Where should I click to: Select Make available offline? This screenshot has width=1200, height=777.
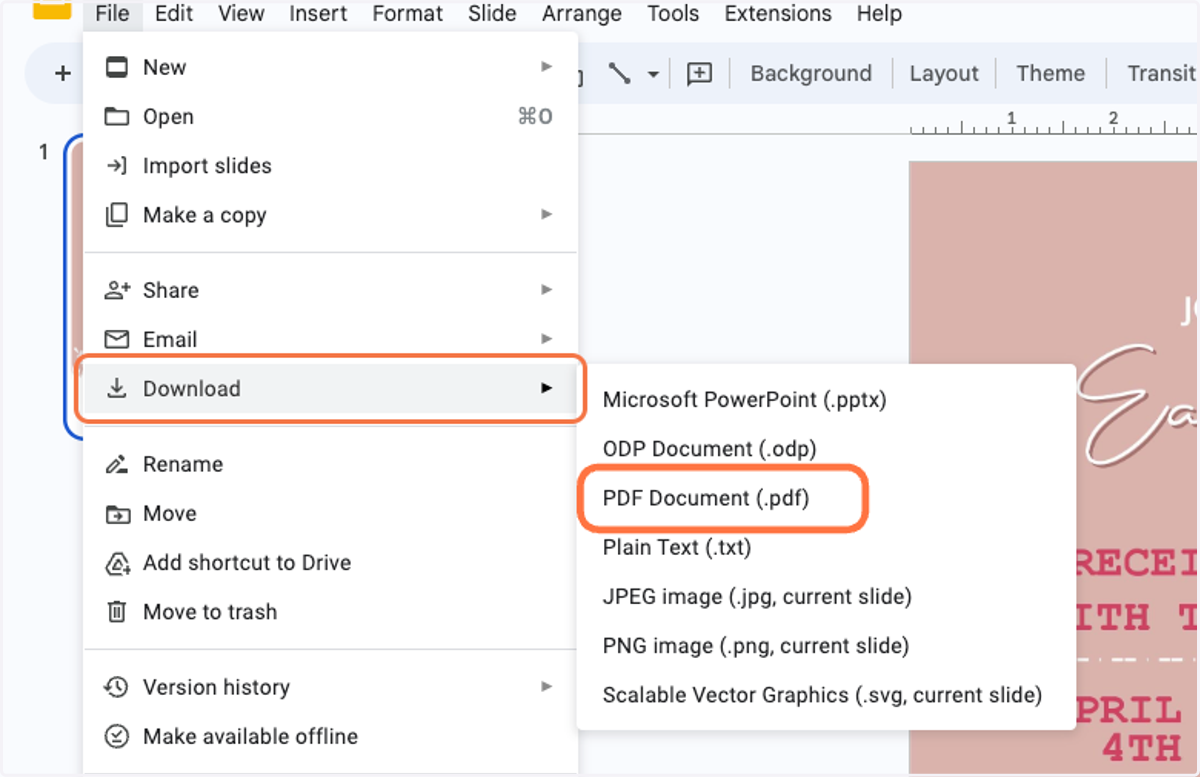(330, 737)
